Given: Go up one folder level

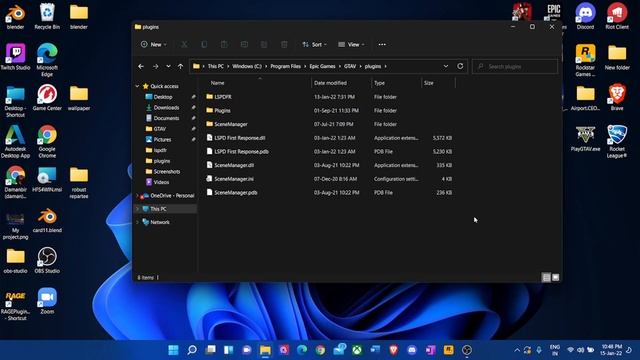Looking at the screenshot, I should (x=180, y=66).
